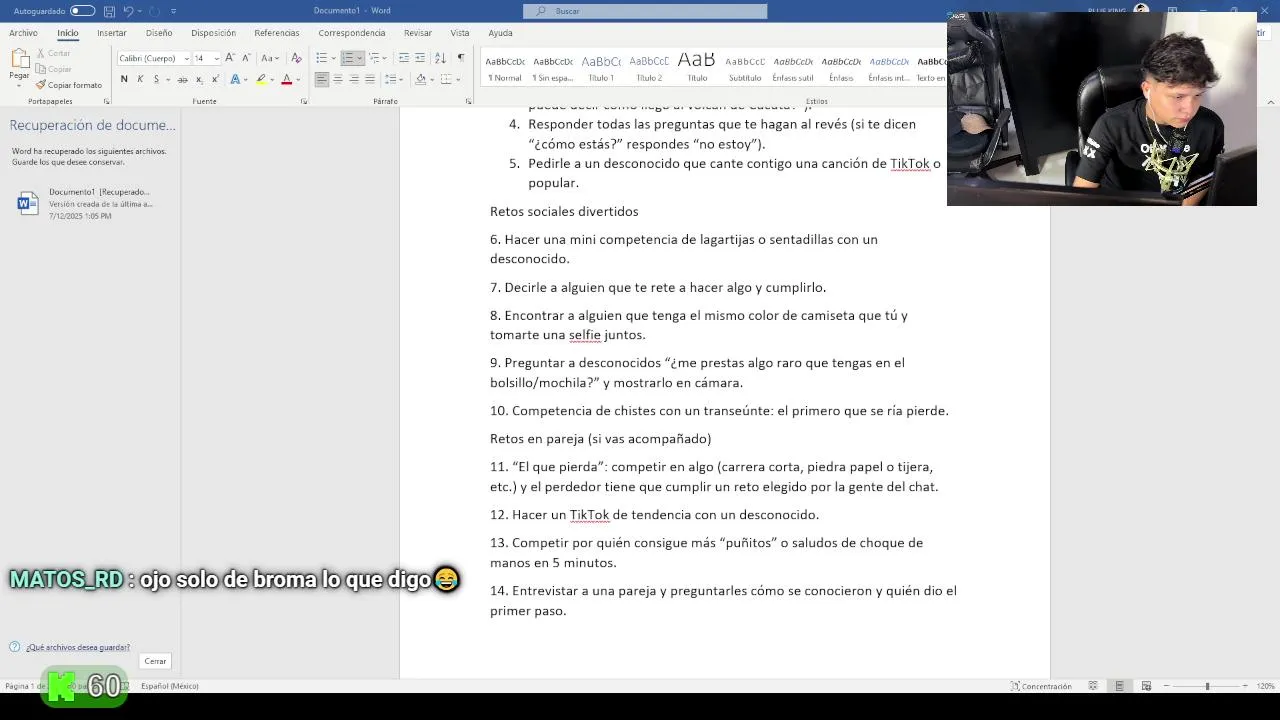The width and height of the screenshot is (1280, 720).
Task: Align paragraph text to the right
Action: pyautogui.click(x=354, y=79)
